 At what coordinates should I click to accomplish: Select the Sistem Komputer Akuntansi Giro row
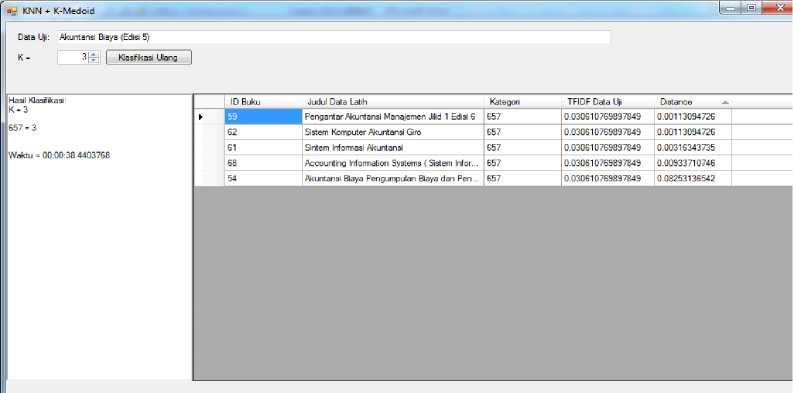point(493,132)
